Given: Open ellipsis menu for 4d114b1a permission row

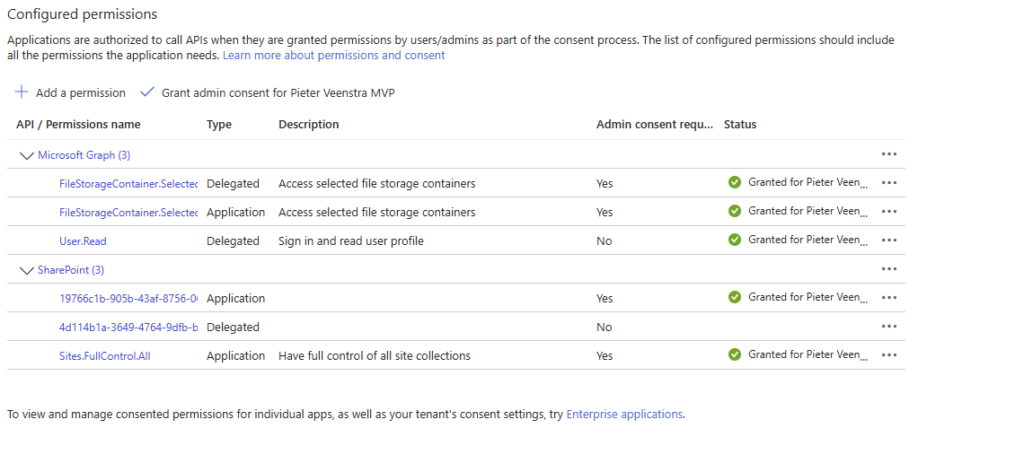Looking at the screenshot, I should [x=889, y=326].
